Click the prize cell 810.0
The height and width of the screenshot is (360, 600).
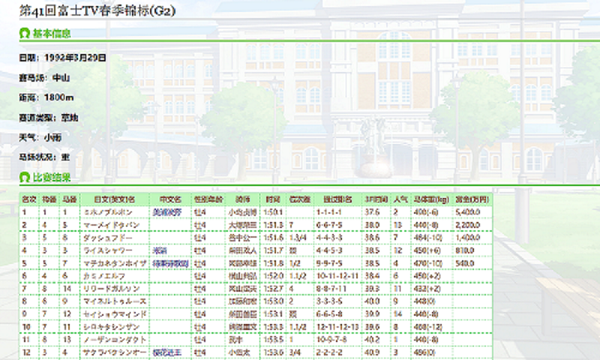(x=472, y=251)
